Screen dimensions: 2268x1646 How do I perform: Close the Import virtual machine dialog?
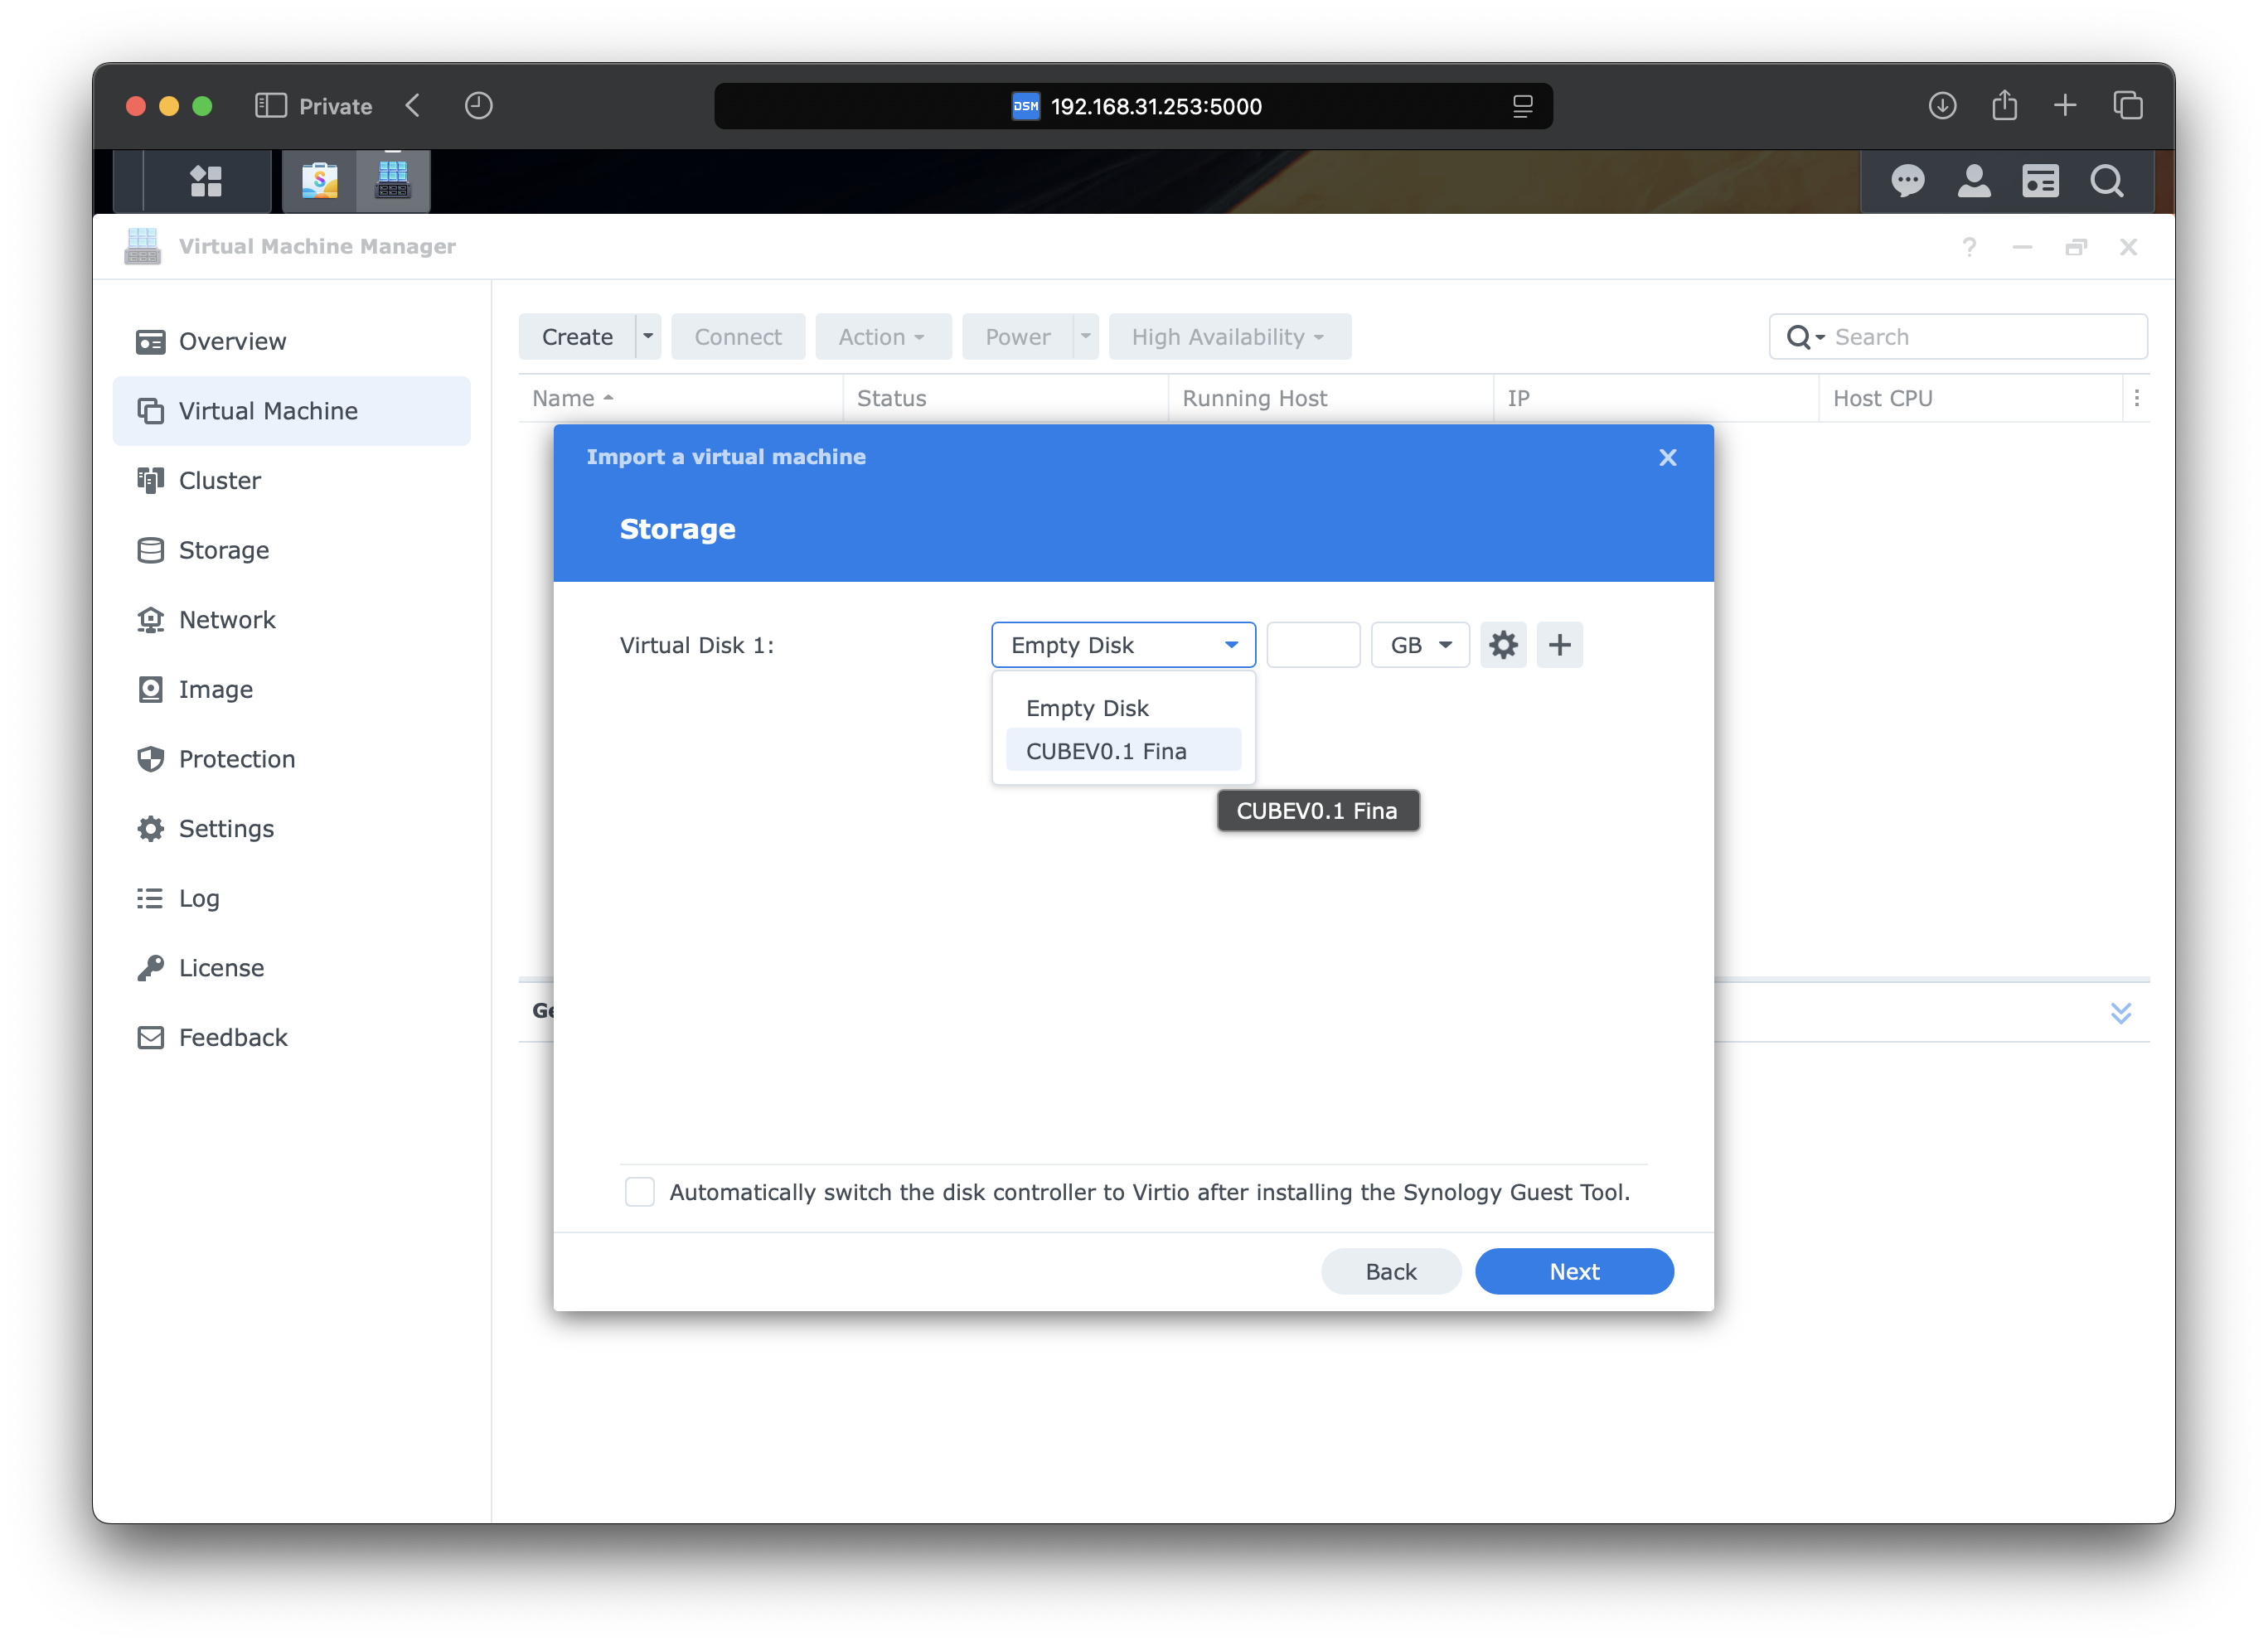1667,457
